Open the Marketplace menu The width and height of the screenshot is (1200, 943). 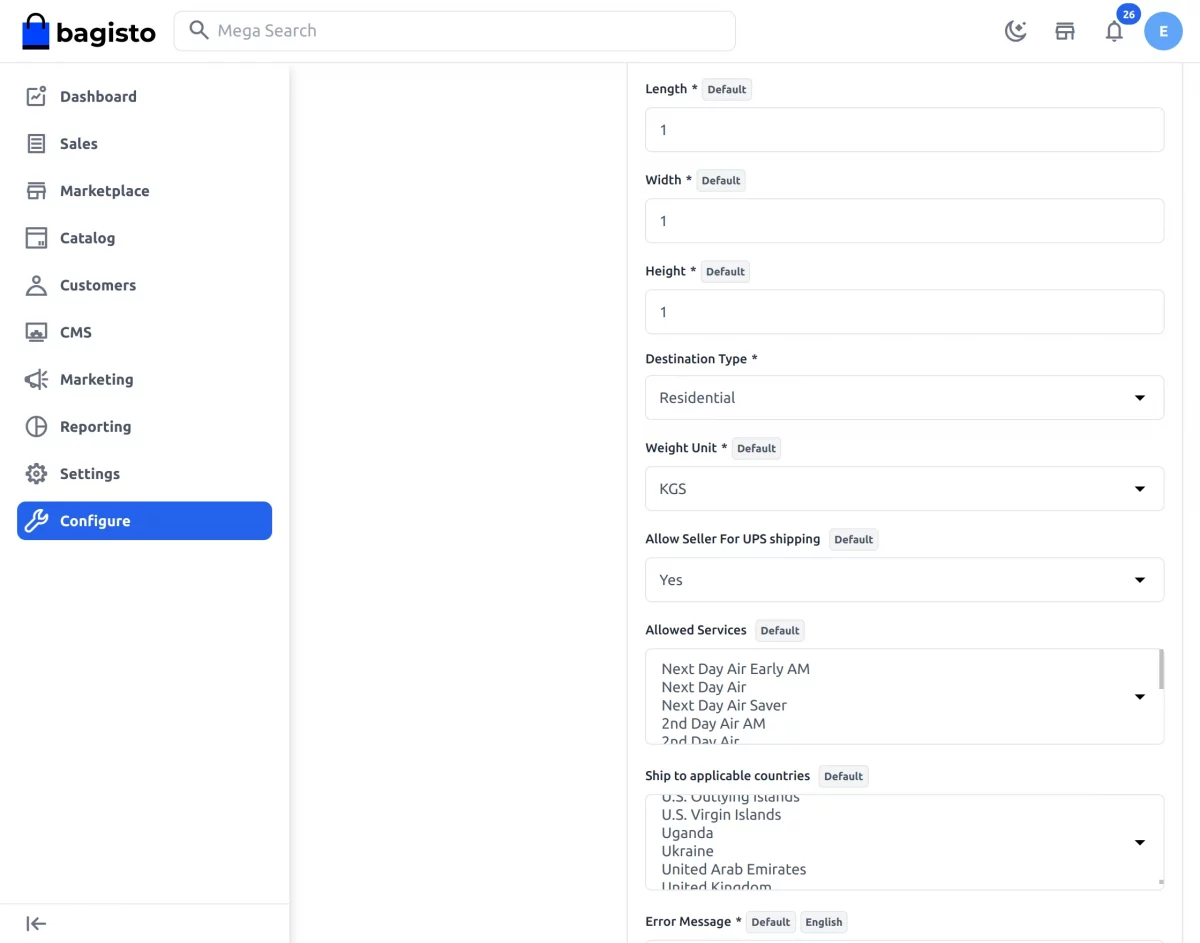pos(104,190)
